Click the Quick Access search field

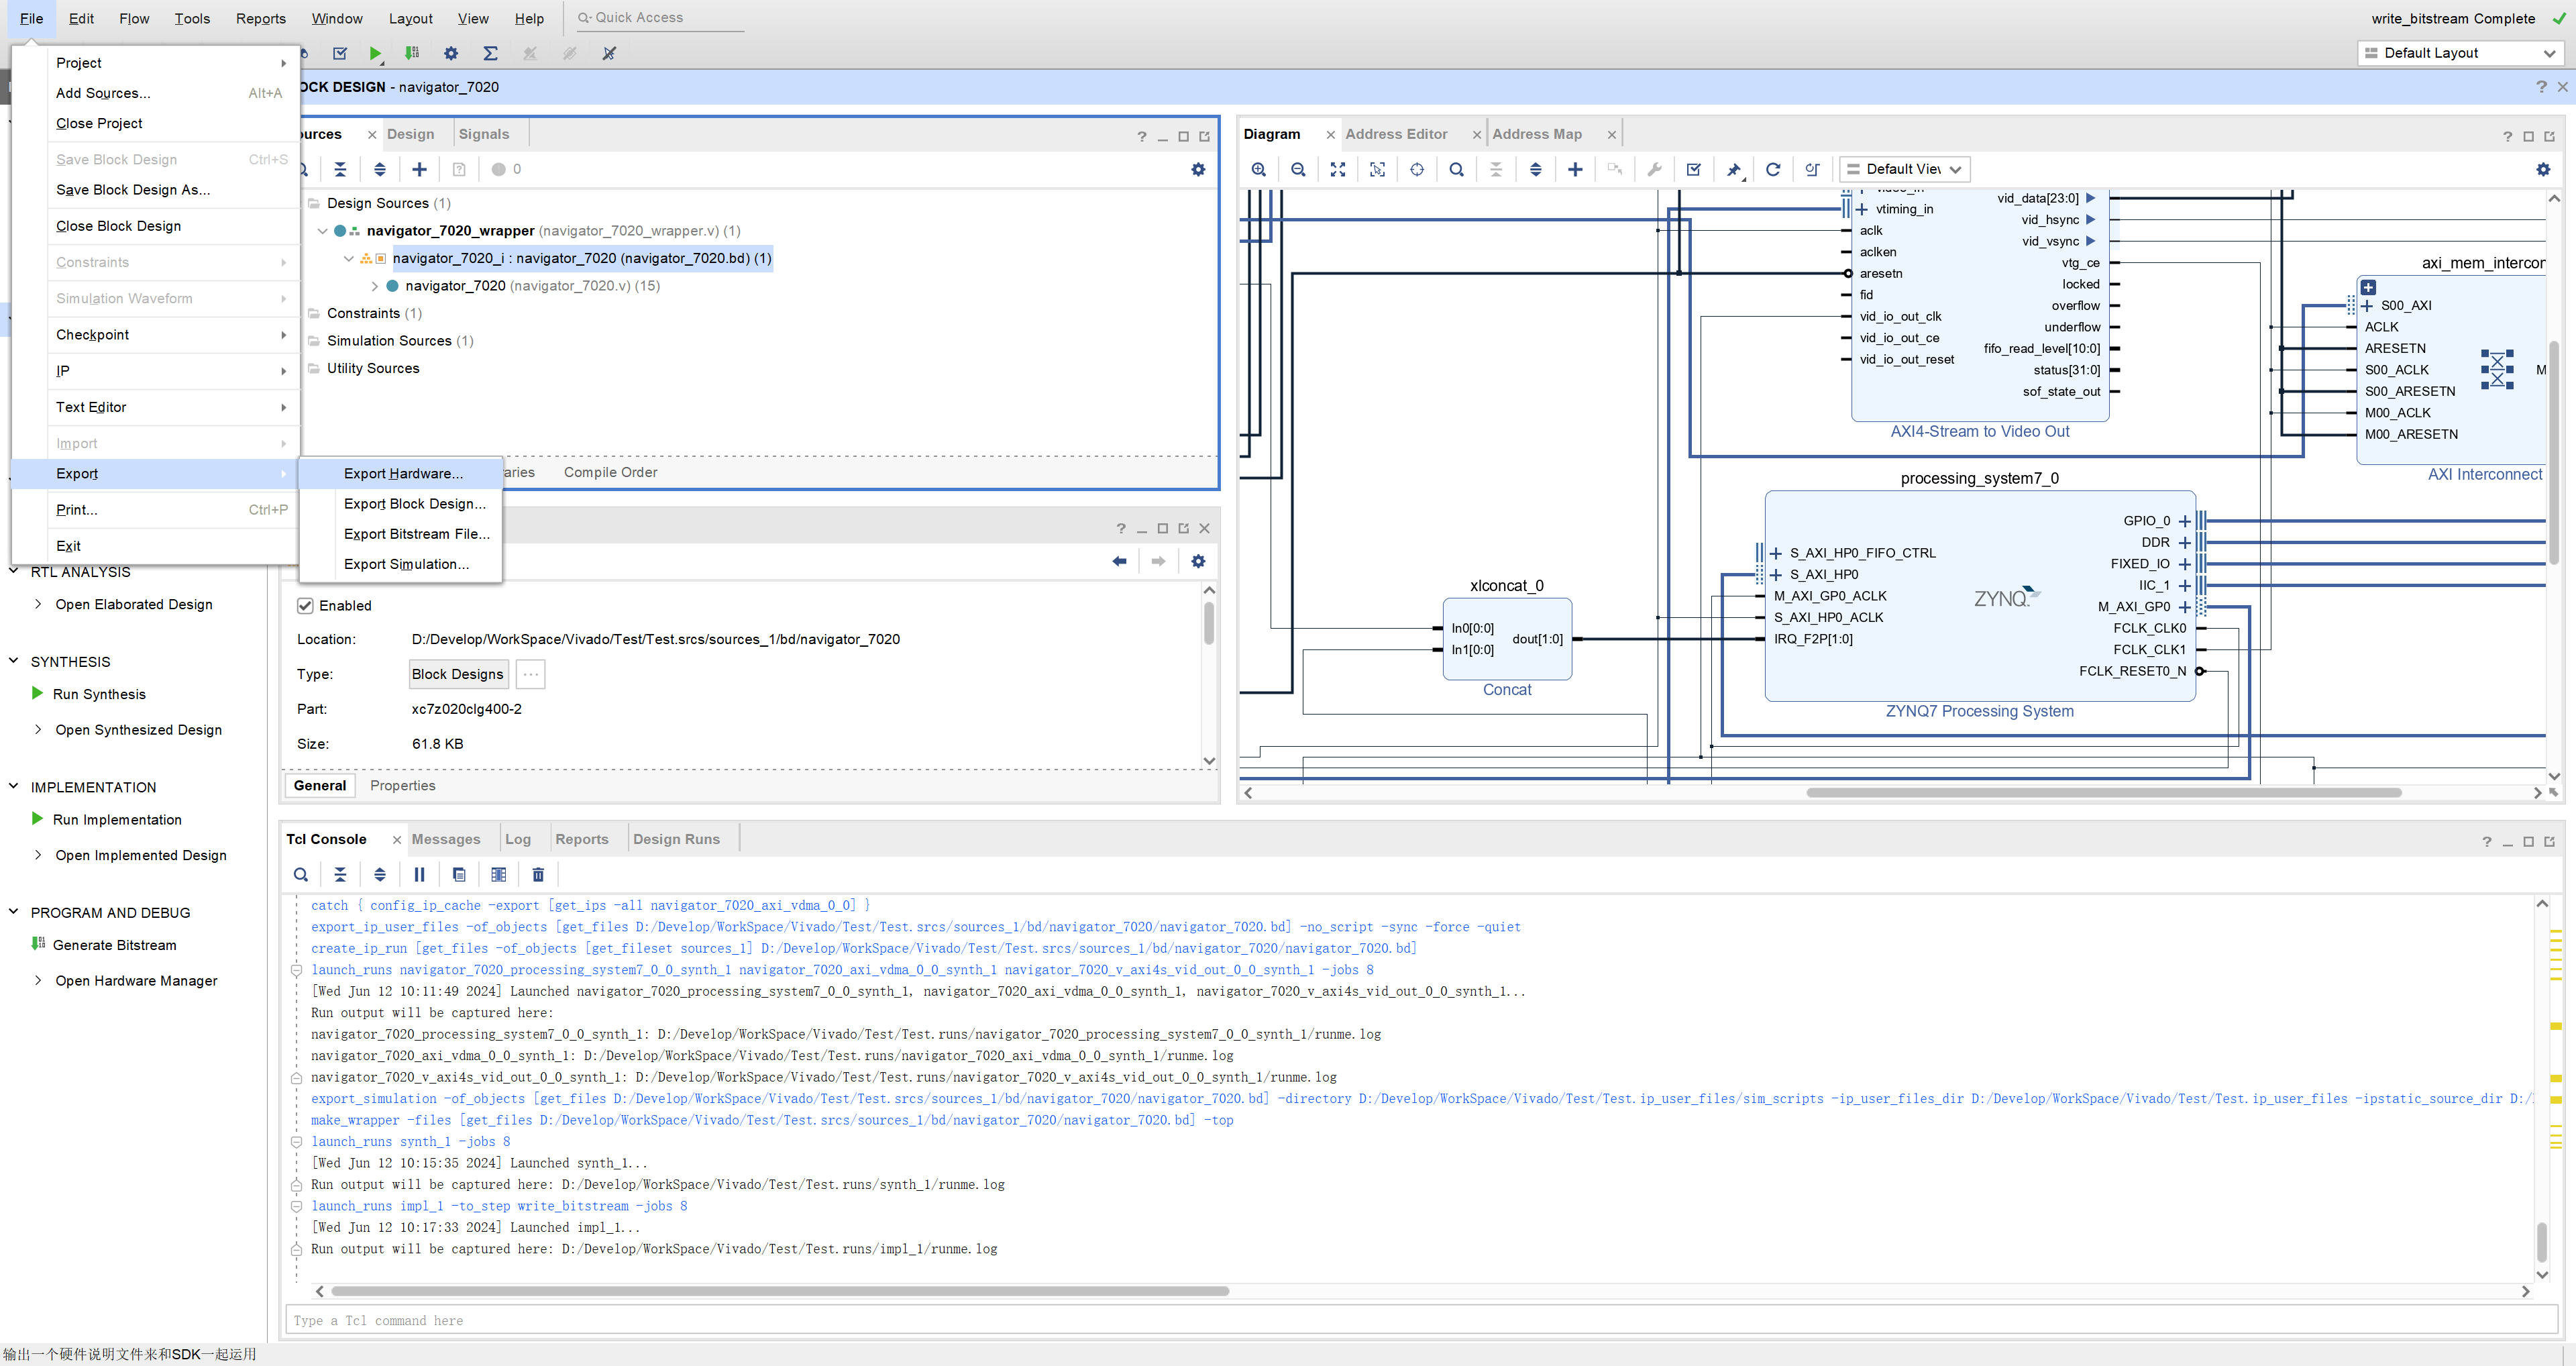[660, 18]
